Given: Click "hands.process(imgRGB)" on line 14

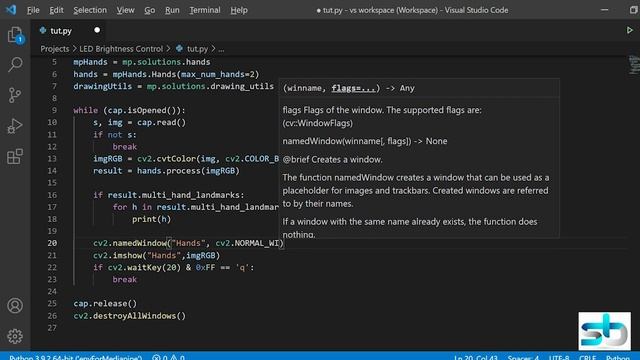Looking at the screenshot, I should [x=188, y=171].
